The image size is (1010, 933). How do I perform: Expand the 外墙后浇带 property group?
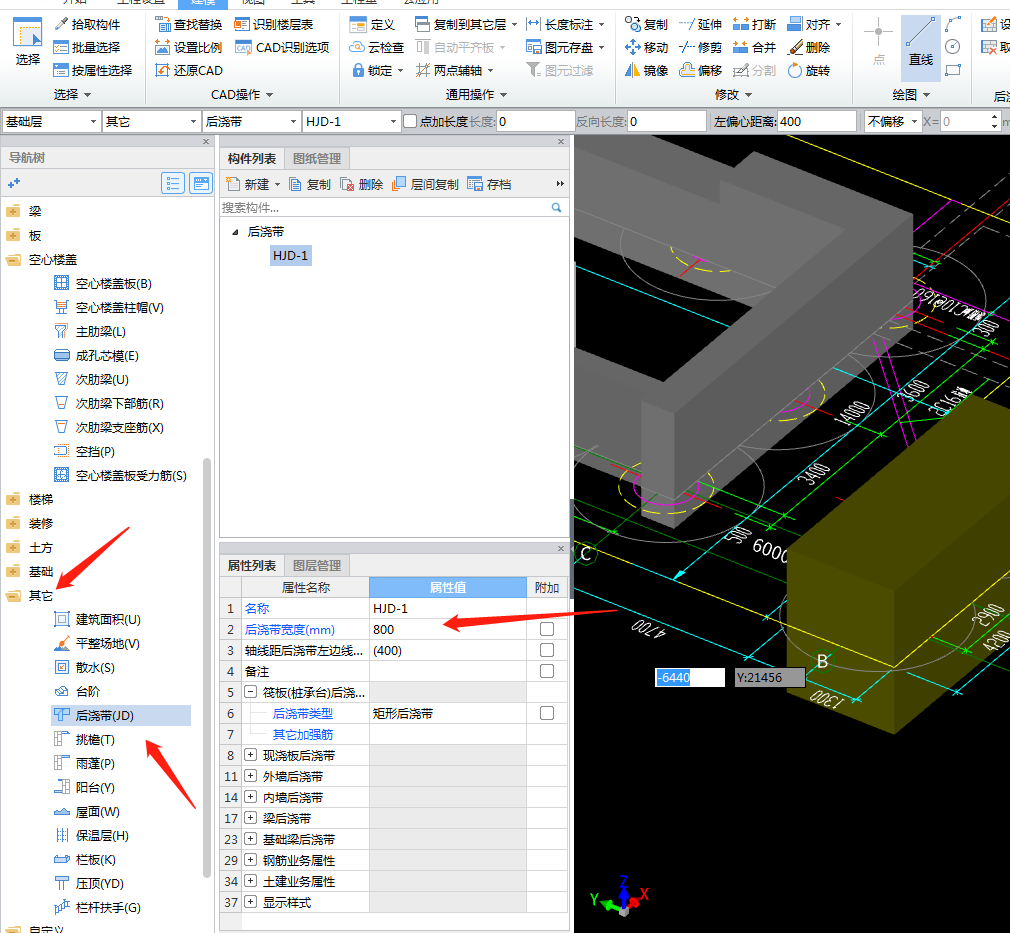coord(251,776)
